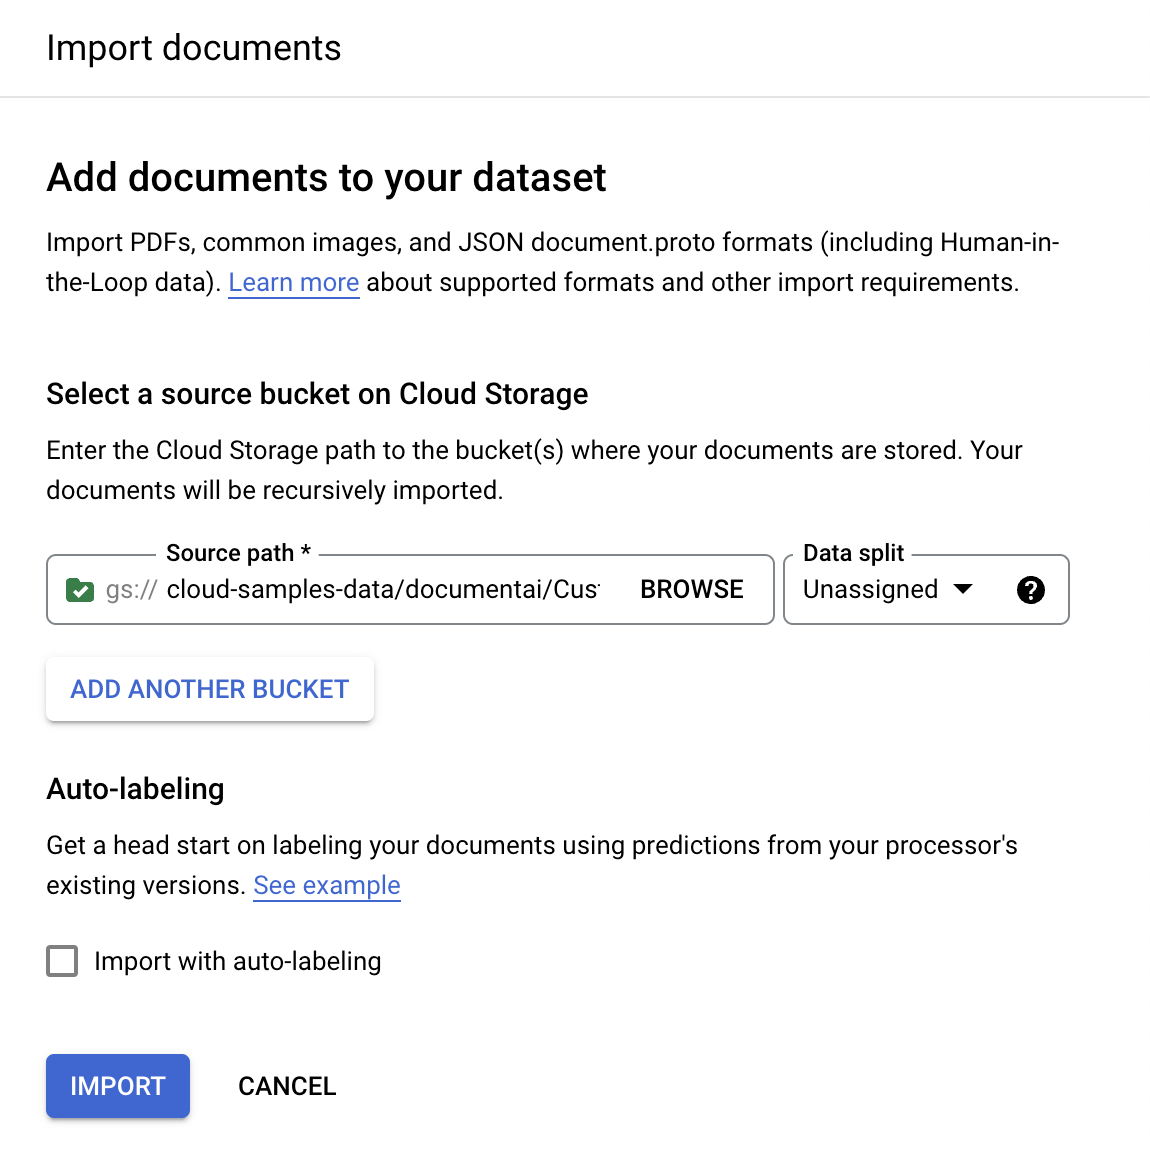Cancel the import dialog
1150x1152 pixels.
(x=287, y=1086)
